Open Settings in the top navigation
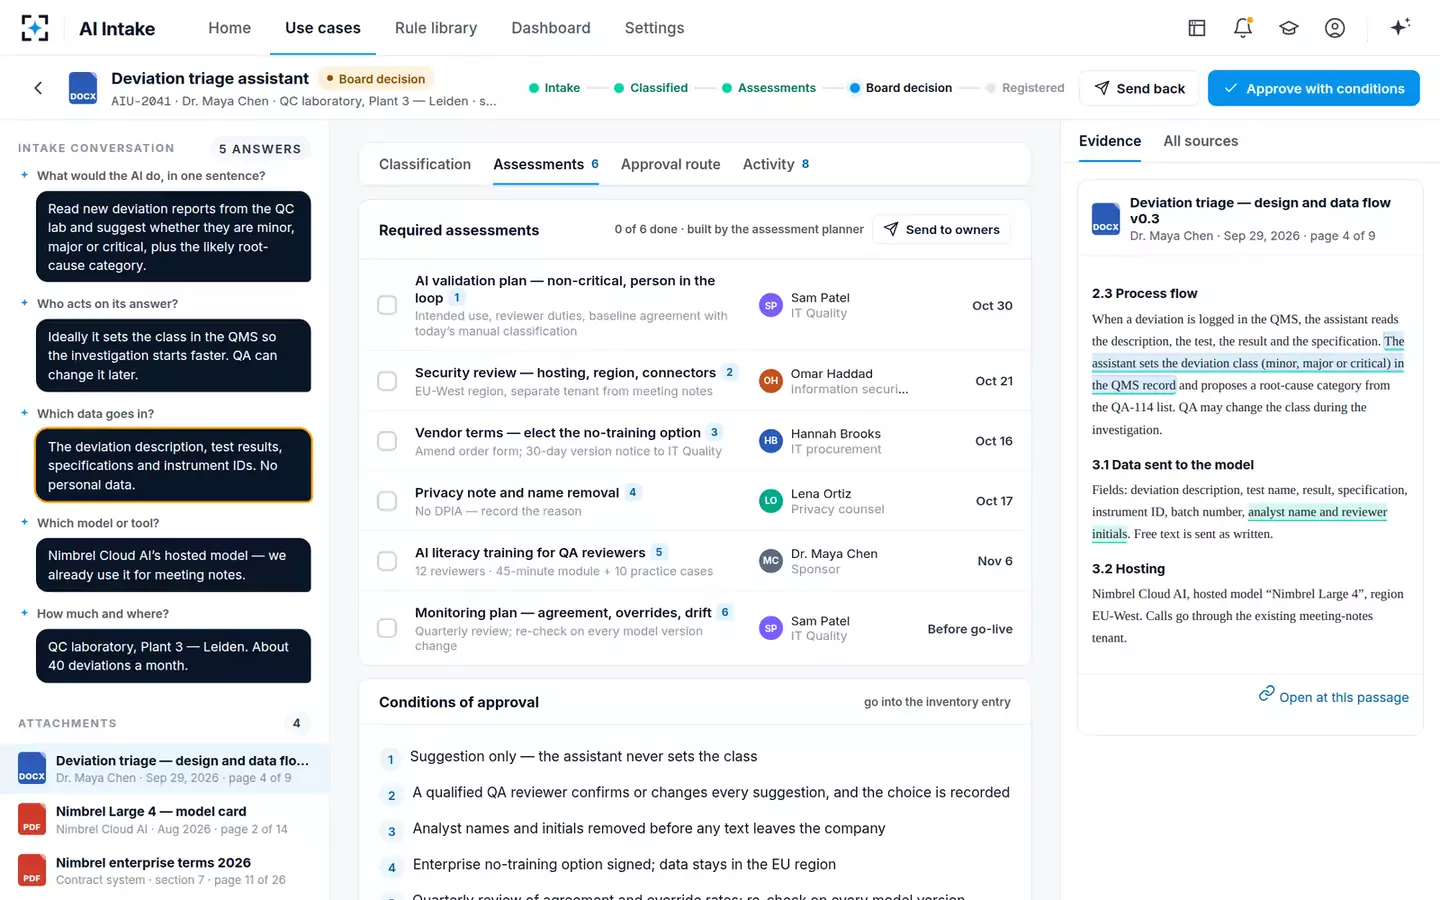This screenshot has height=900, width=1440. click(654, 28)
